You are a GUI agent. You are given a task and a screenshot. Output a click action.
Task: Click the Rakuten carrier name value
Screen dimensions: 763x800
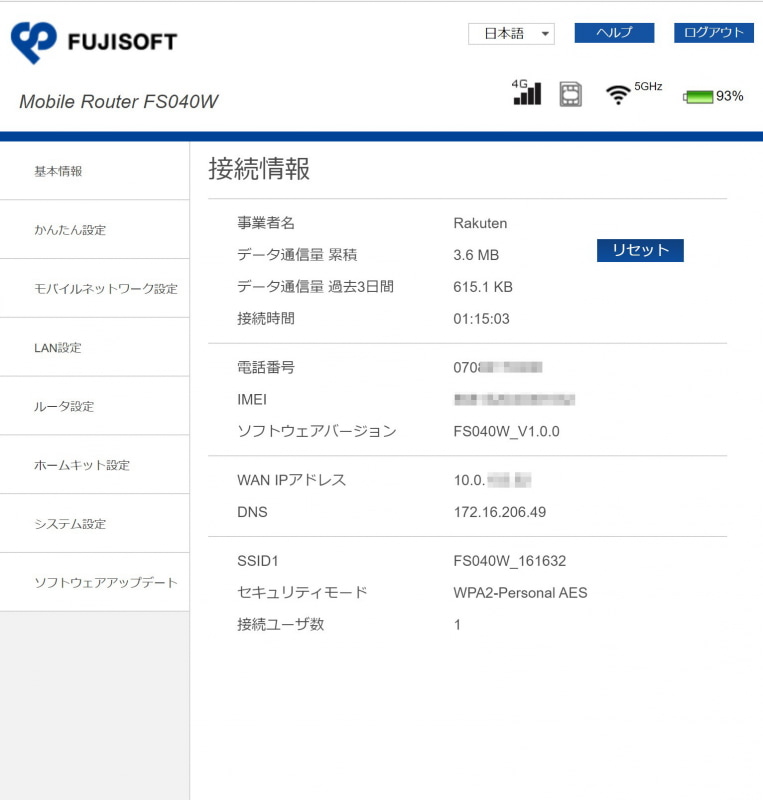pyautogui.click(x=480, y=223)
